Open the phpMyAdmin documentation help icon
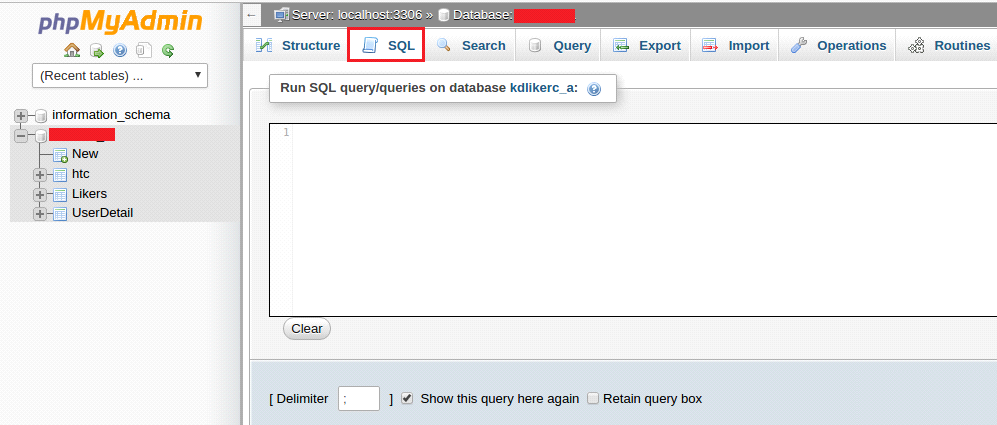The height and width of the screenshot is (425, 997). pos(120,50)
